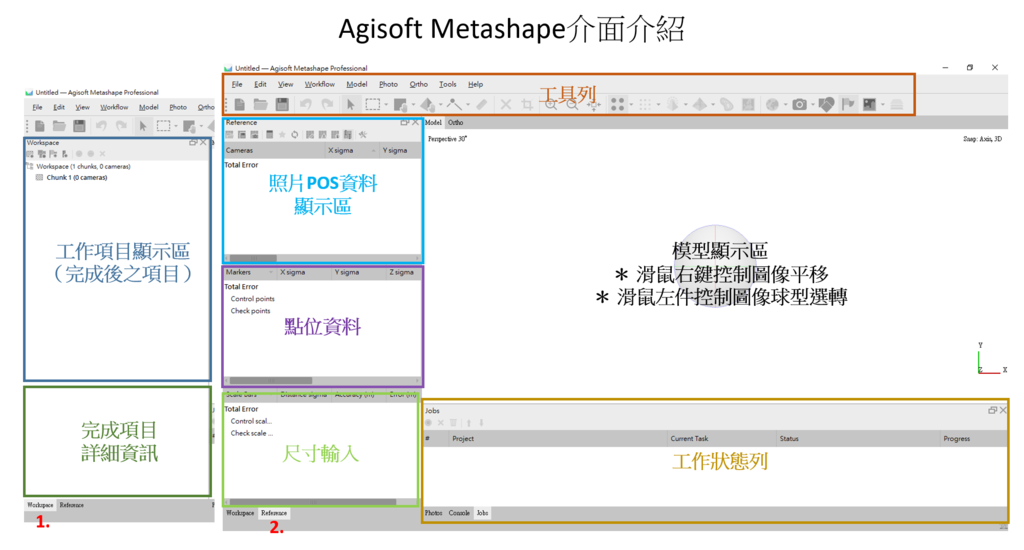Toggle Show cameras camera icon
Image resolution: width=1024 pixels, height=550 pixels.
click(x=799, y=105)
